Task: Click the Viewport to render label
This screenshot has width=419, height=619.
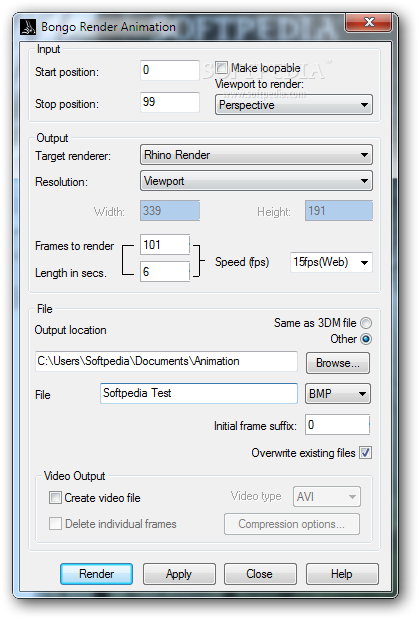Action: pos(259,84)
